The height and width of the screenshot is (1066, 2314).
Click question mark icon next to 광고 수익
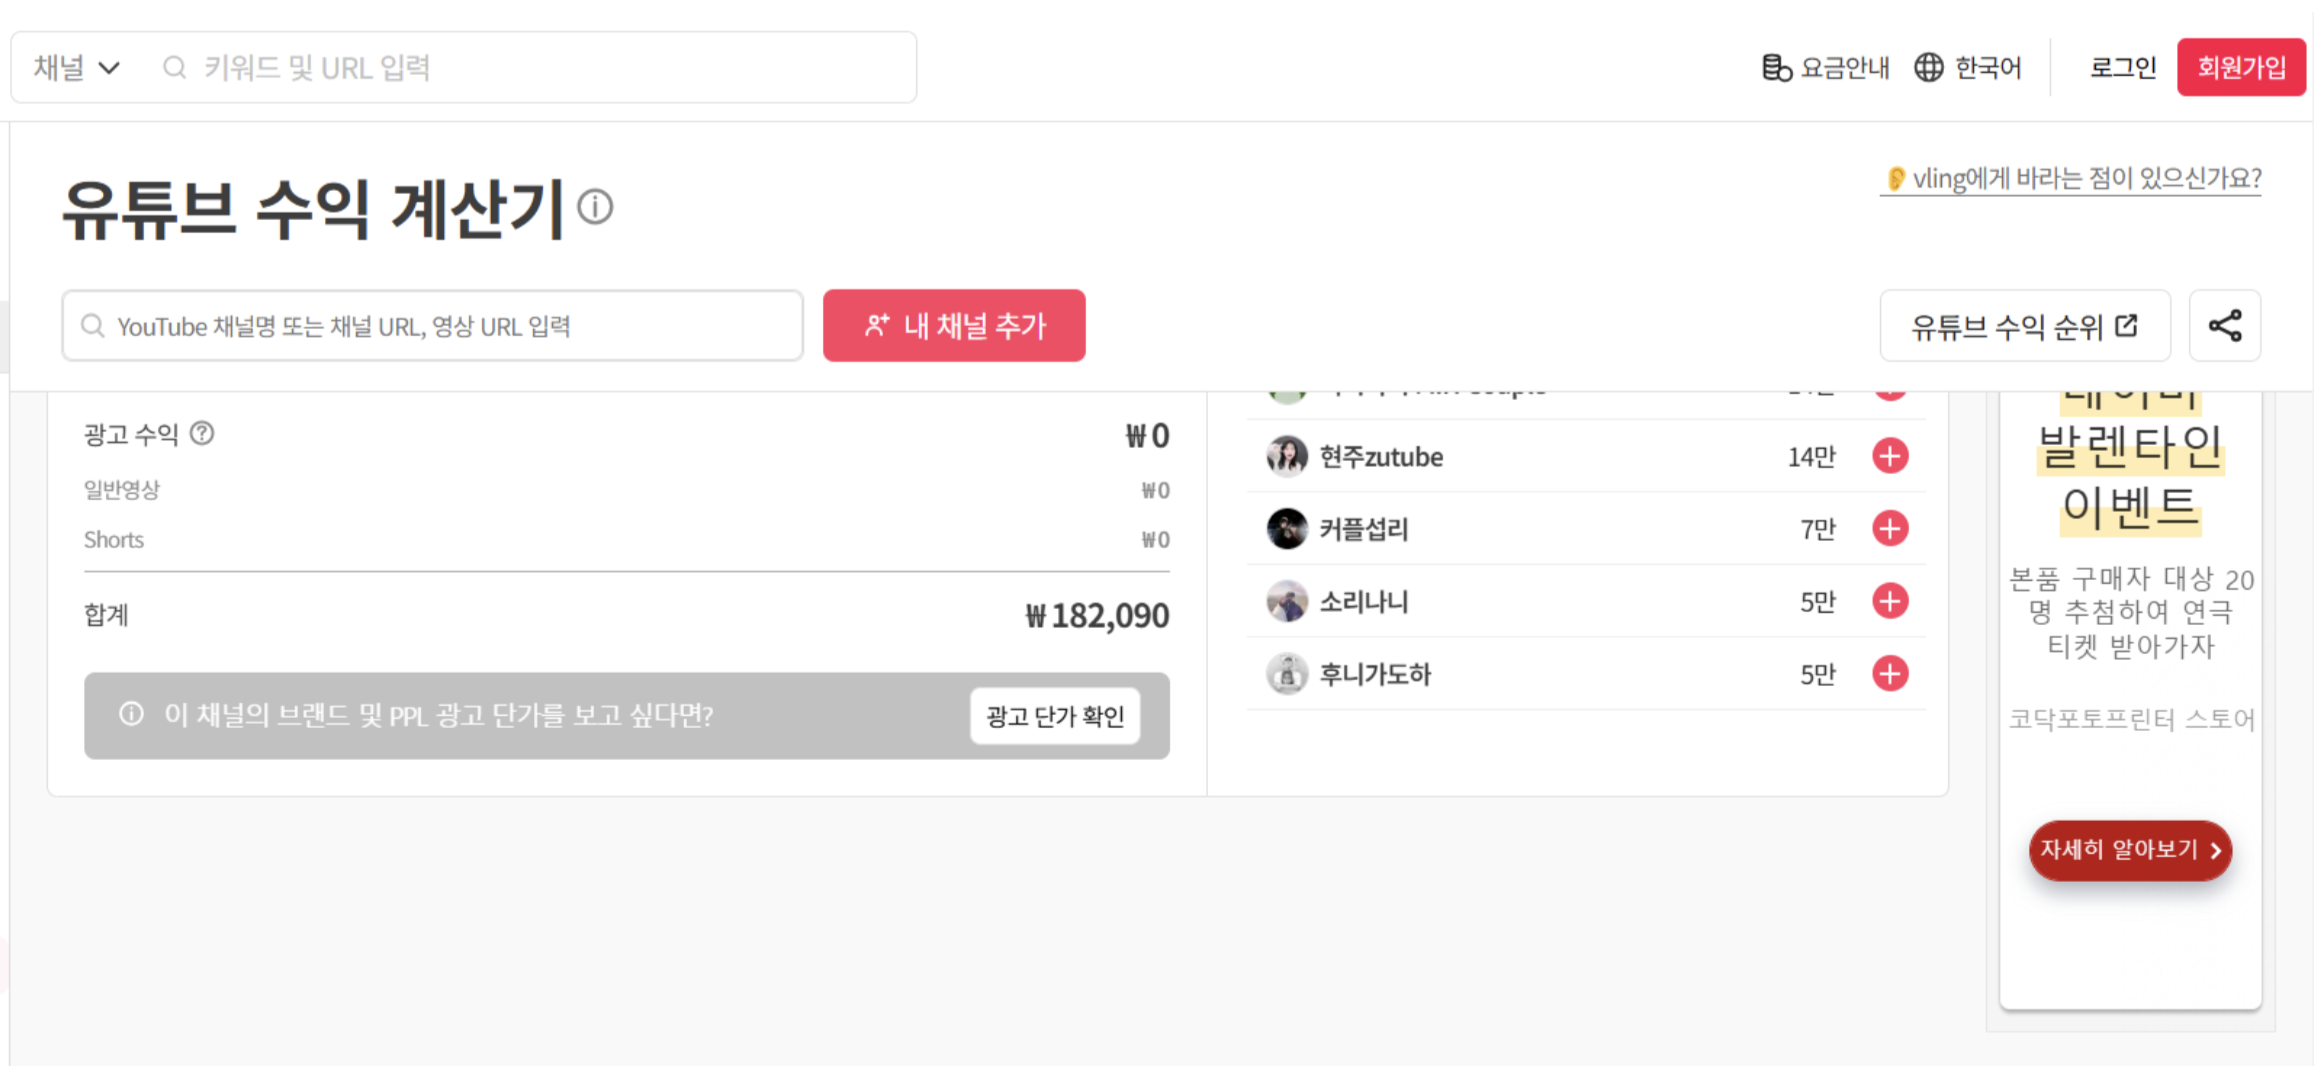click(x=202, y=433)
